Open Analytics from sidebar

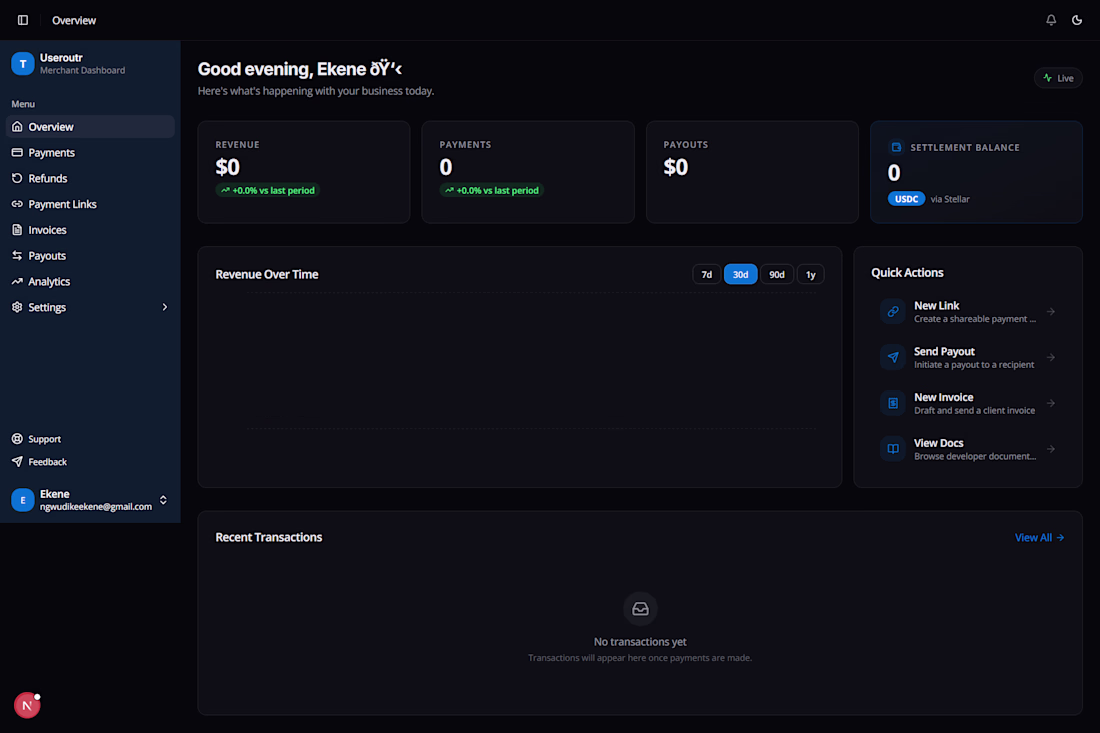click(x=90, y=281)
